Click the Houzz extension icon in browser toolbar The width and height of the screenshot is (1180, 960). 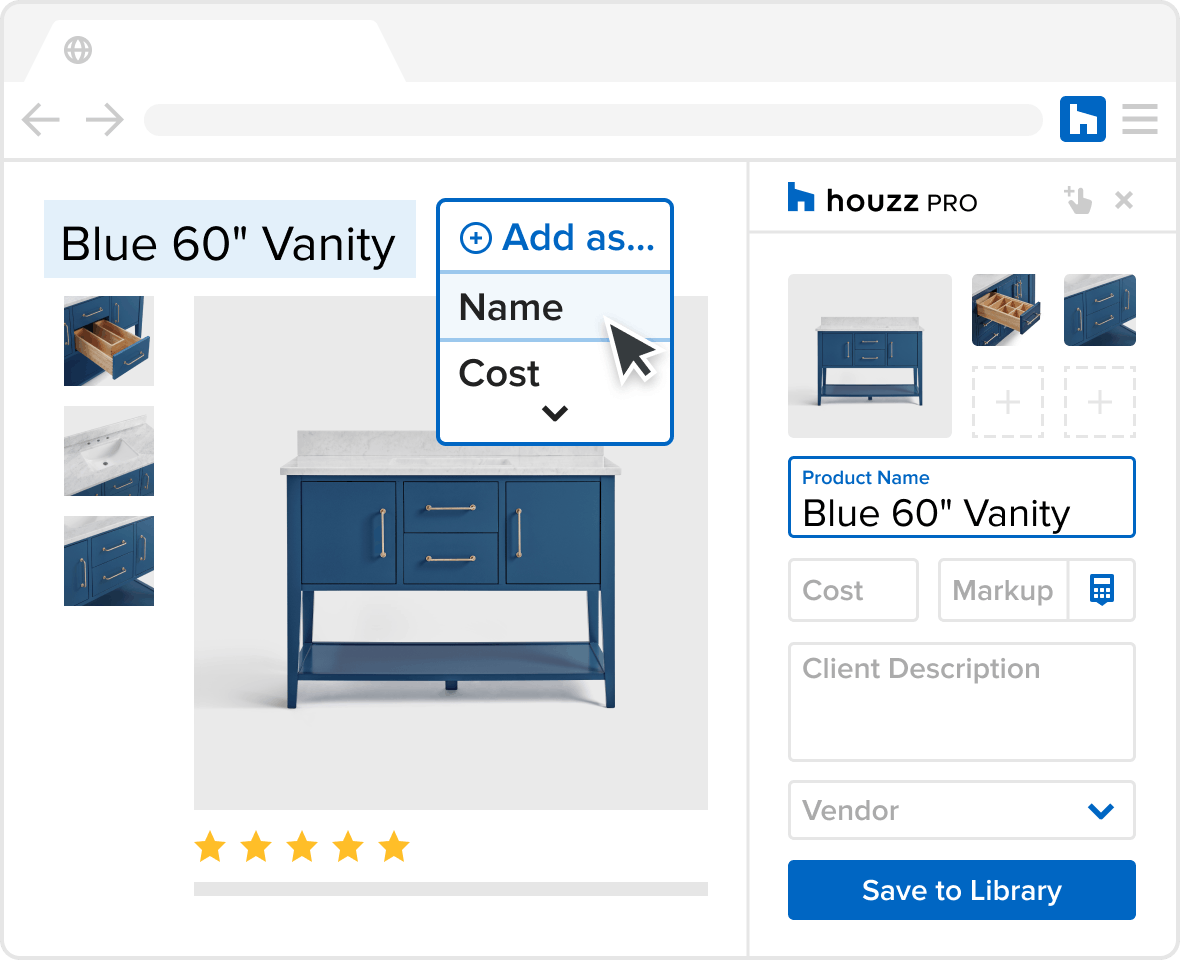tap(1082, 119)
